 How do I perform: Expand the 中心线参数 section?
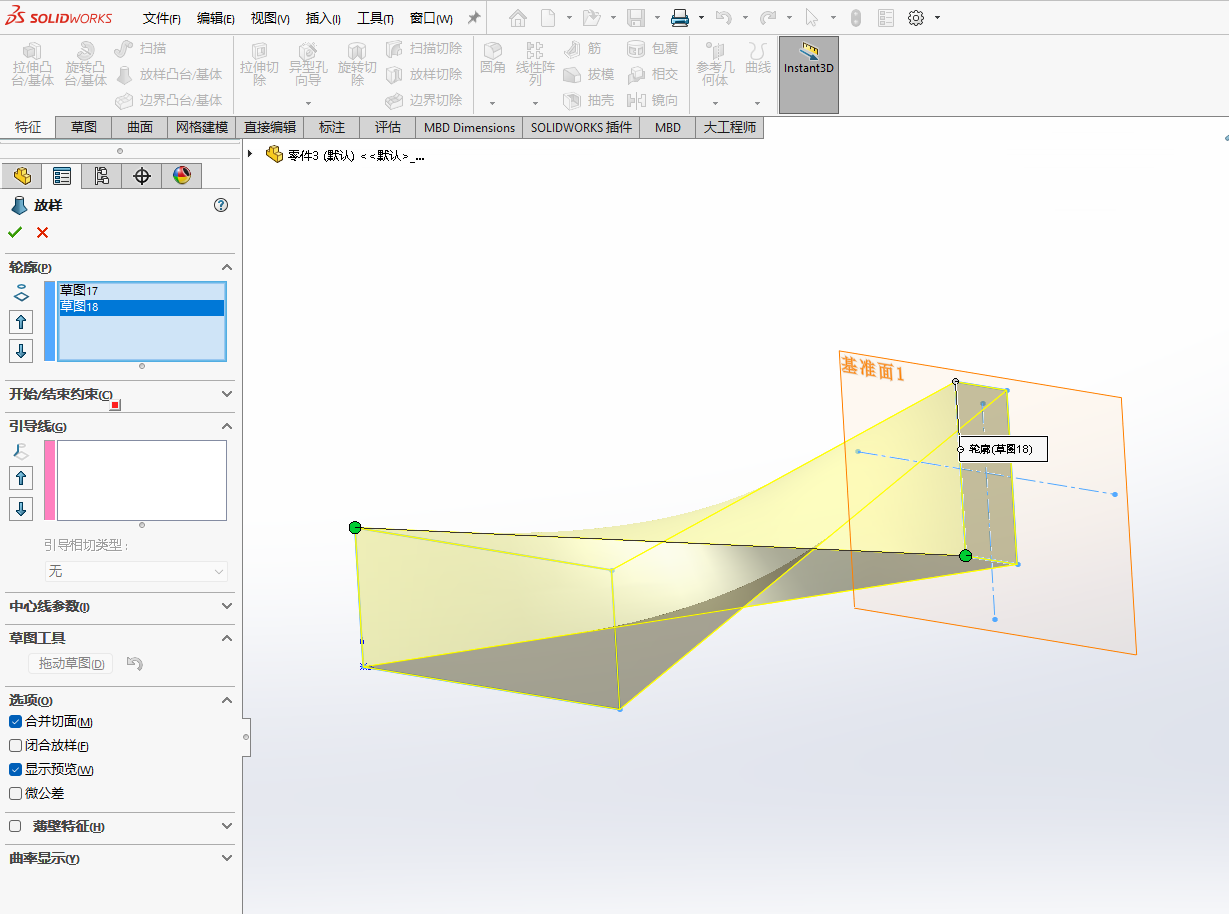click(226, 606)
